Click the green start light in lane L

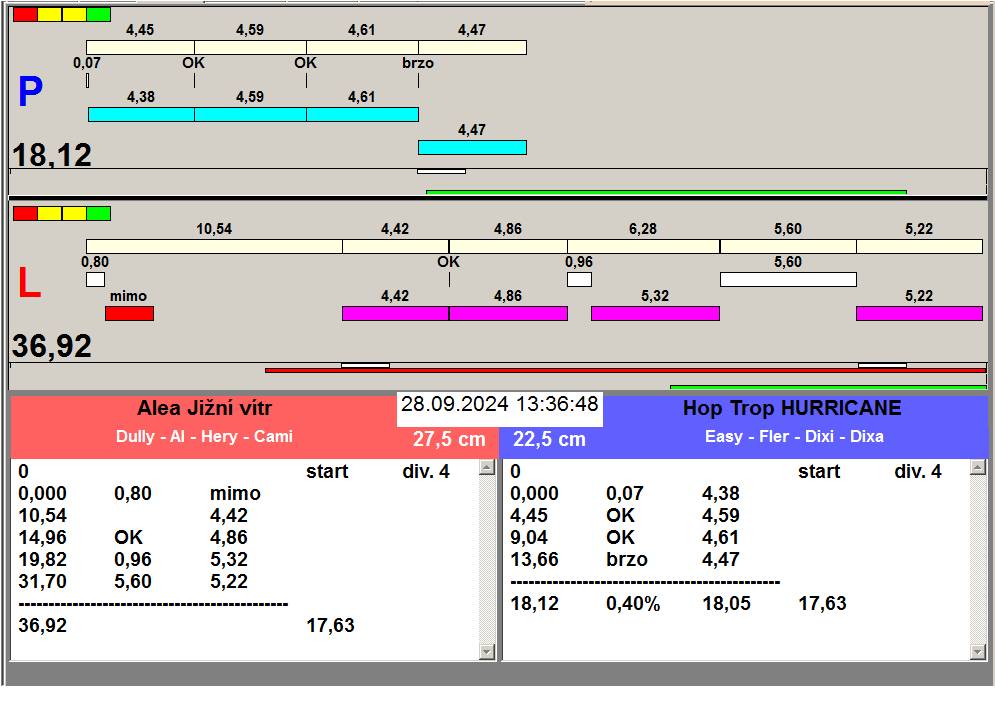(x=98, y=213)
